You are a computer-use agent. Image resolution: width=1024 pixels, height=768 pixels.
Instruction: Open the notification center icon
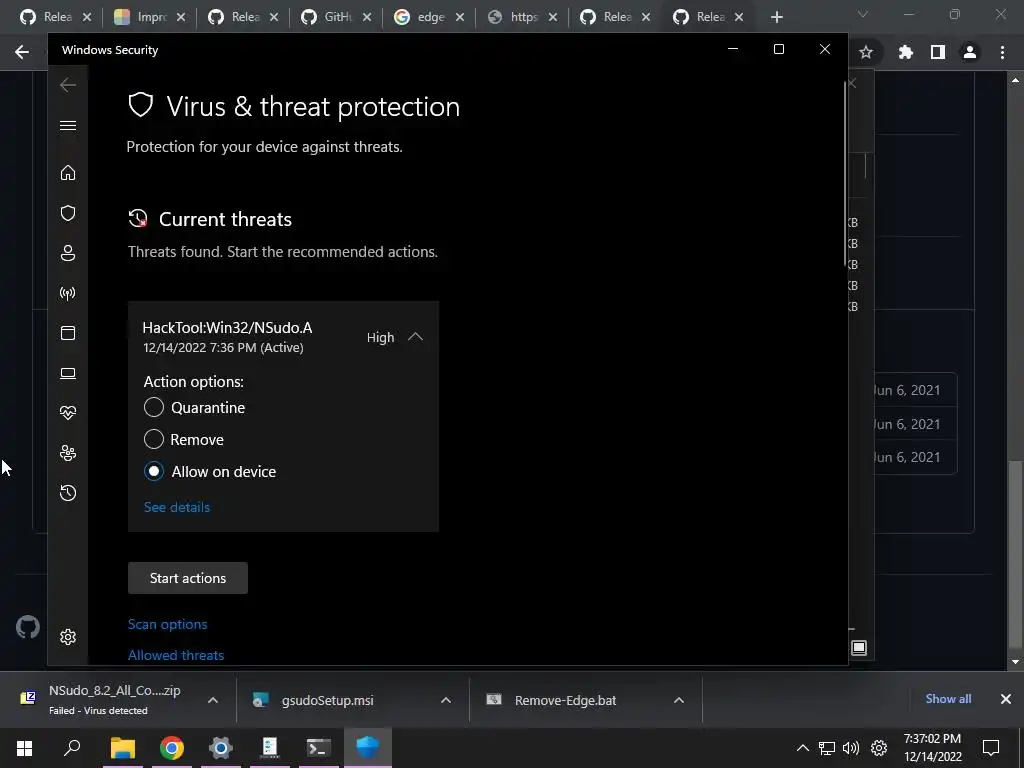click(x=991, y=748)
